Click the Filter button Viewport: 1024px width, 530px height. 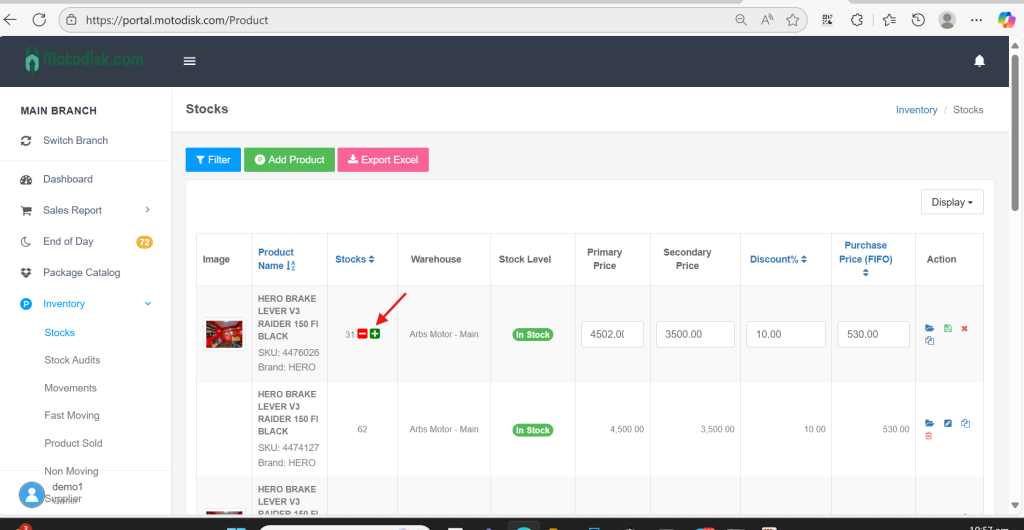(x=213, y=160)
